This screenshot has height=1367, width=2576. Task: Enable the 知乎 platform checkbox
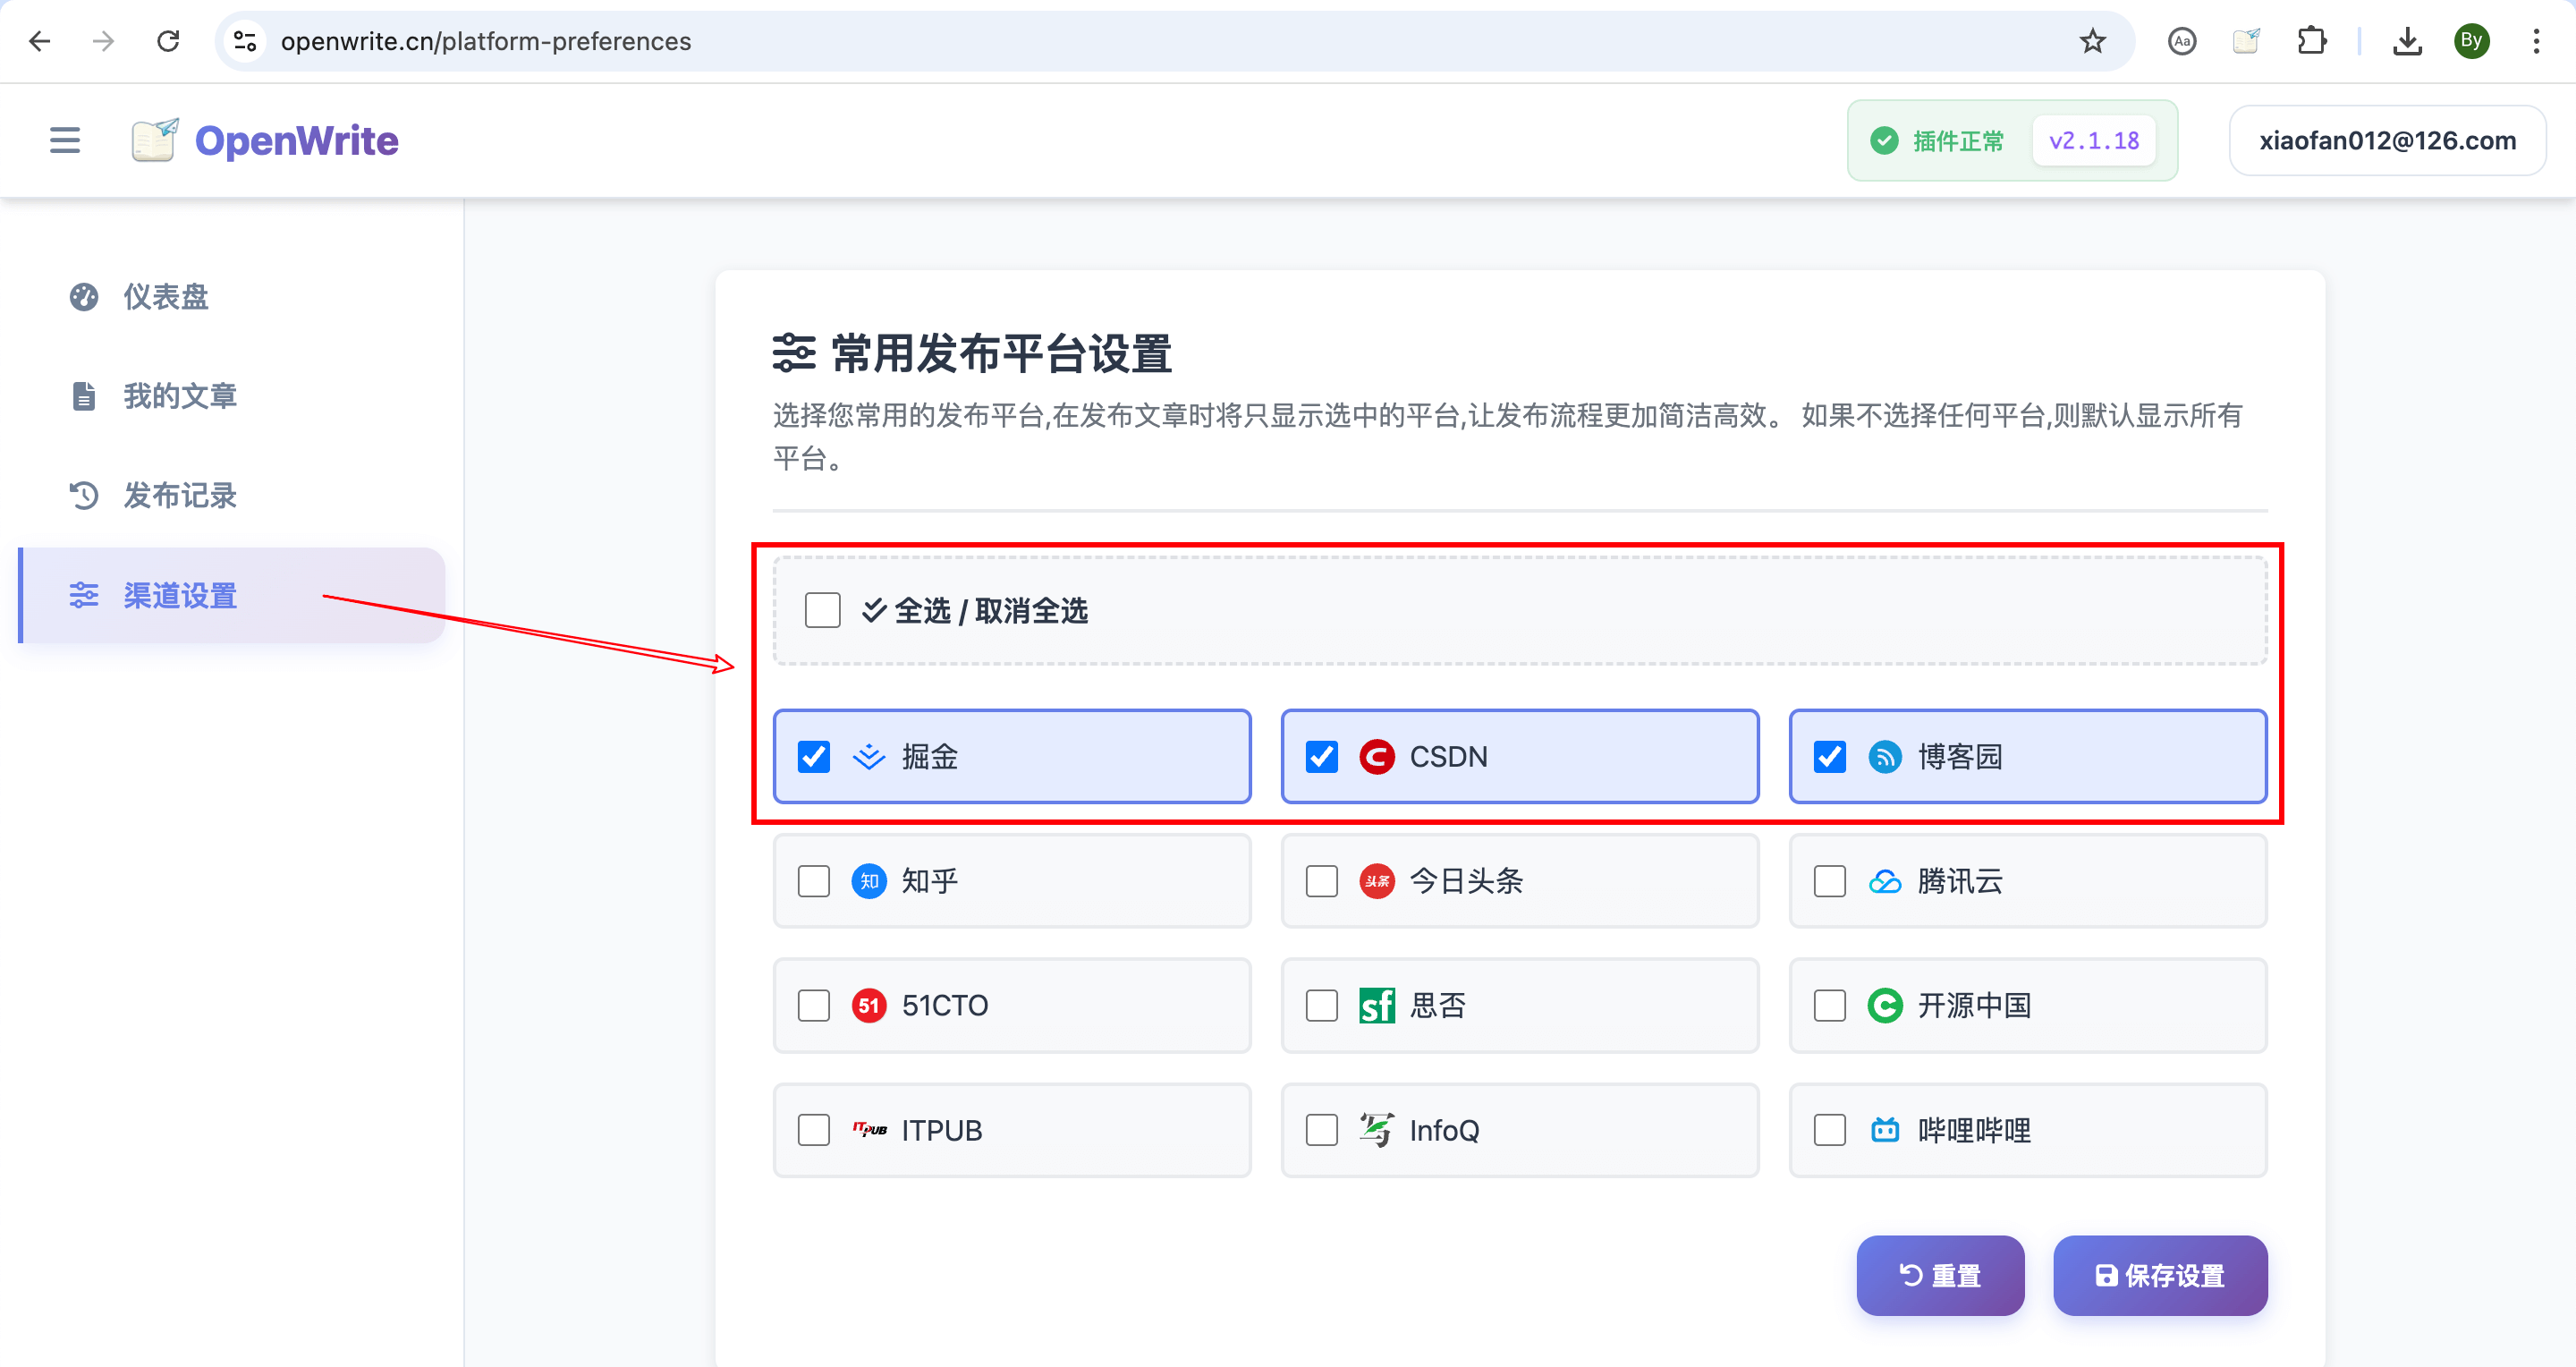tap(814, 881)
